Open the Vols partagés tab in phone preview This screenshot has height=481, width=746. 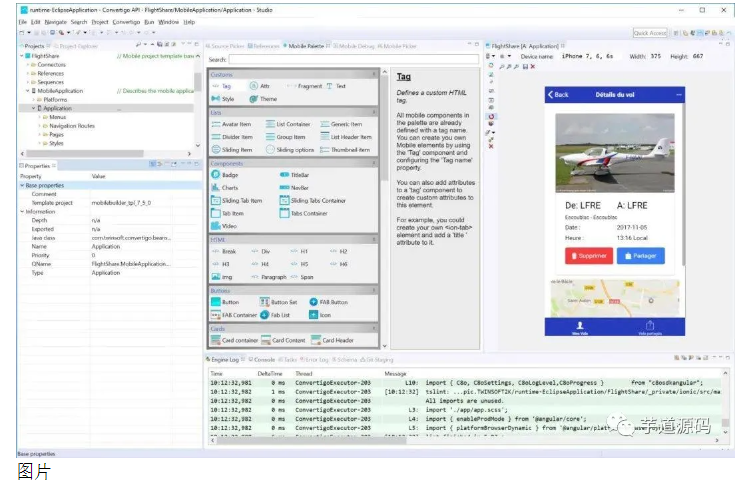649,327
